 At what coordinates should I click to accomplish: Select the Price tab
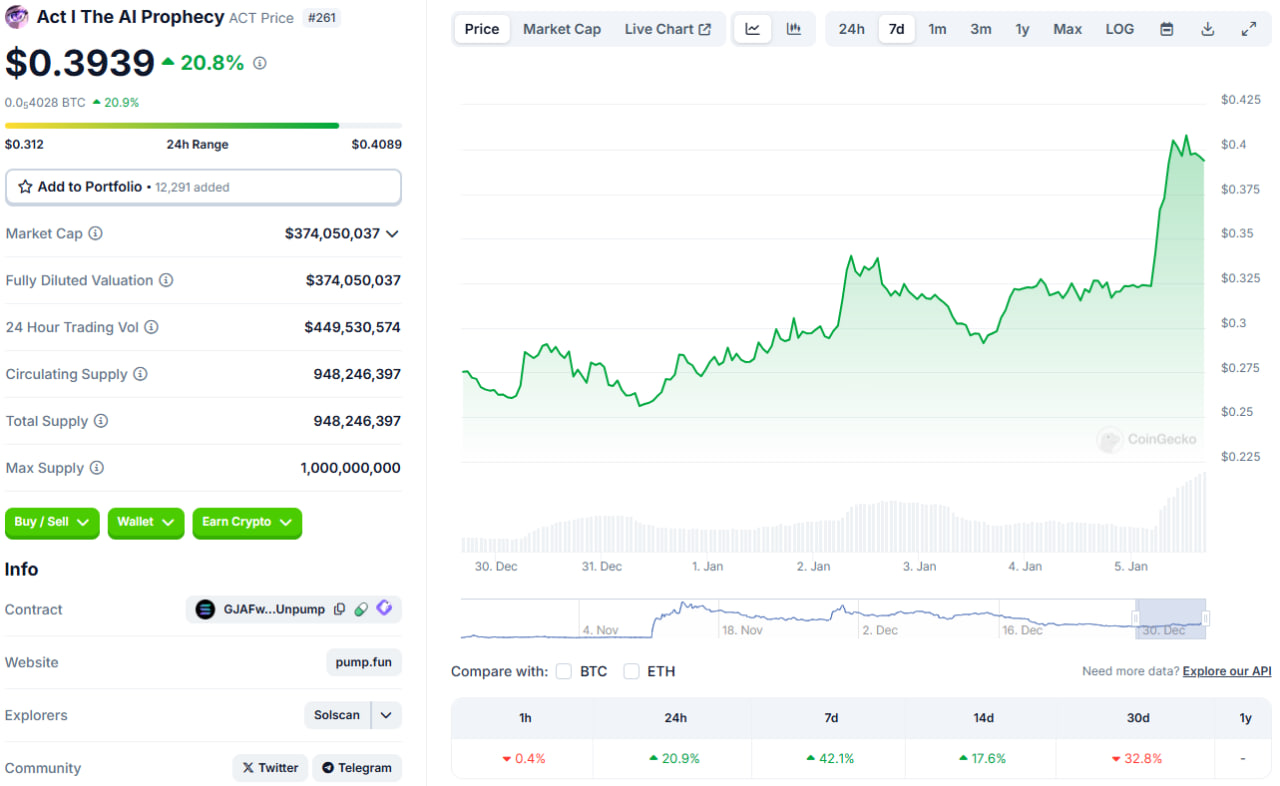click(x=482, y=29)
